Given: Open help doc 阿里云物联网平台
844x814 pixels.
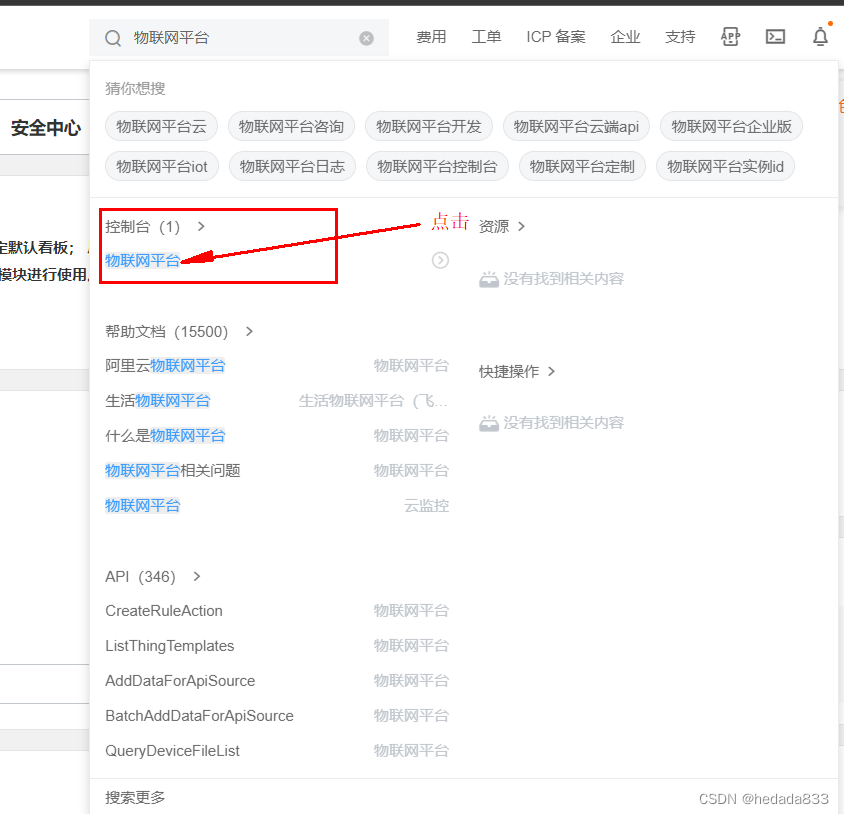Looking at the screenshot, I should tap(165, 366).
